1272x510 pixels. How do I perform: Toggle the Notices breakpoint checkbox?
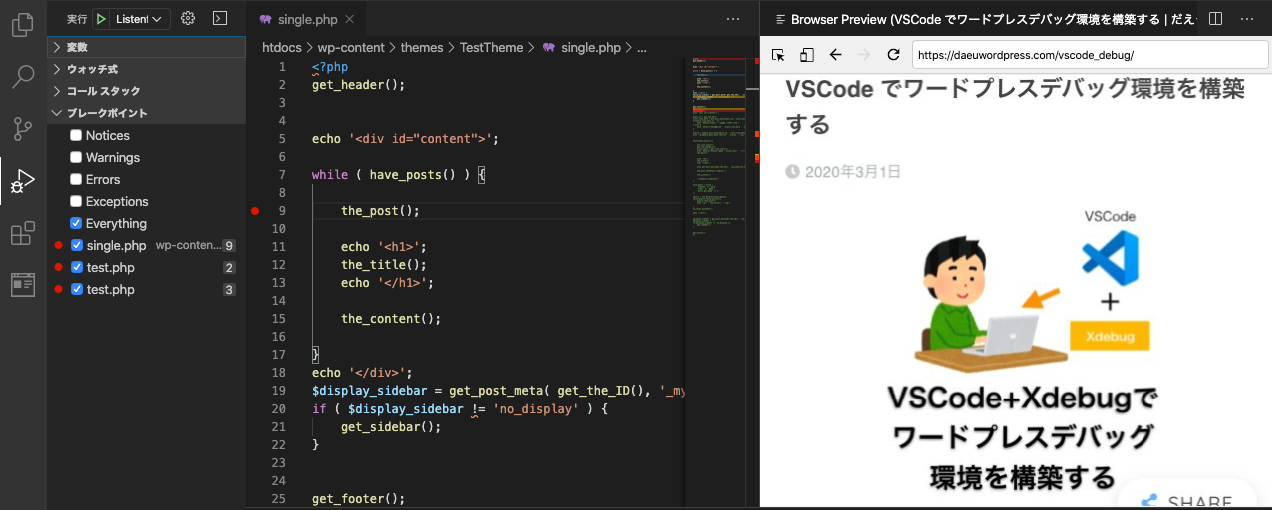(76, 135)
